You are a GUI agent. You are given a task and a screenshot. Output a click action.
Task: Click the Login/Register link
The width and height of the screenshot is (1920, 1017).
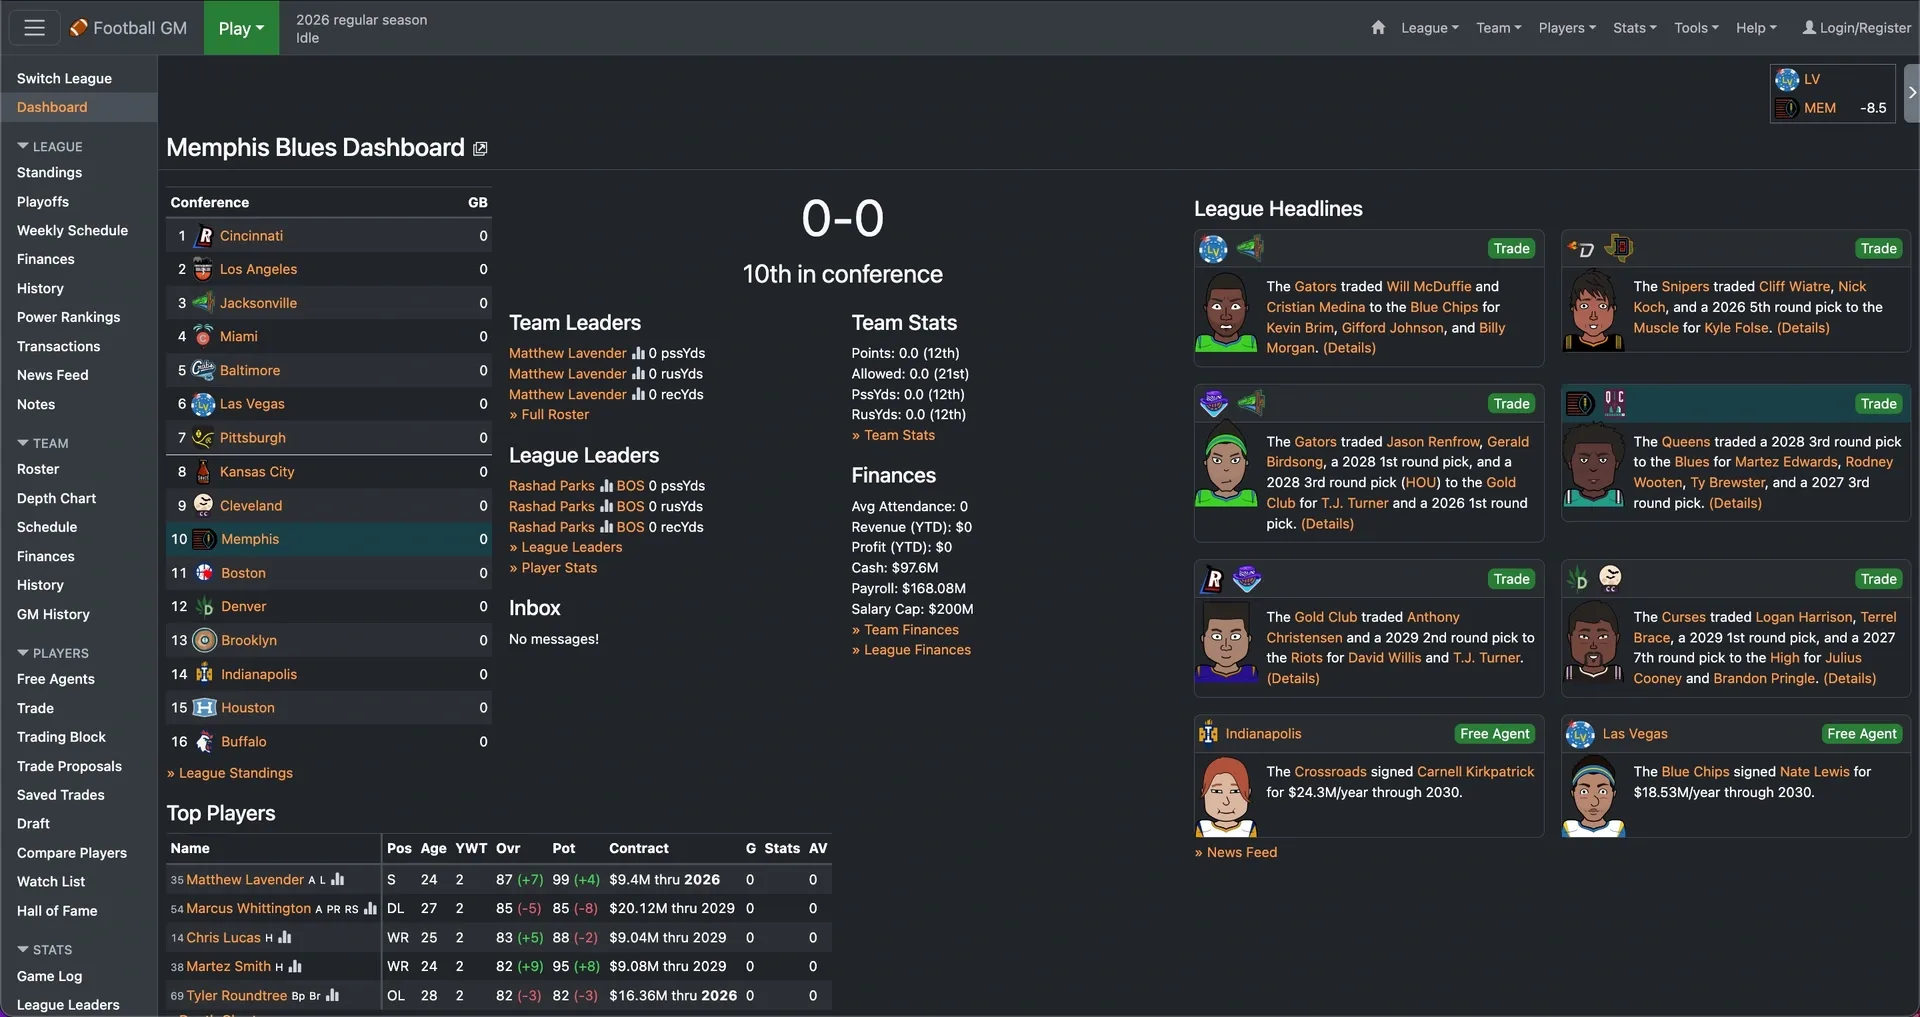pos(1857,28)
